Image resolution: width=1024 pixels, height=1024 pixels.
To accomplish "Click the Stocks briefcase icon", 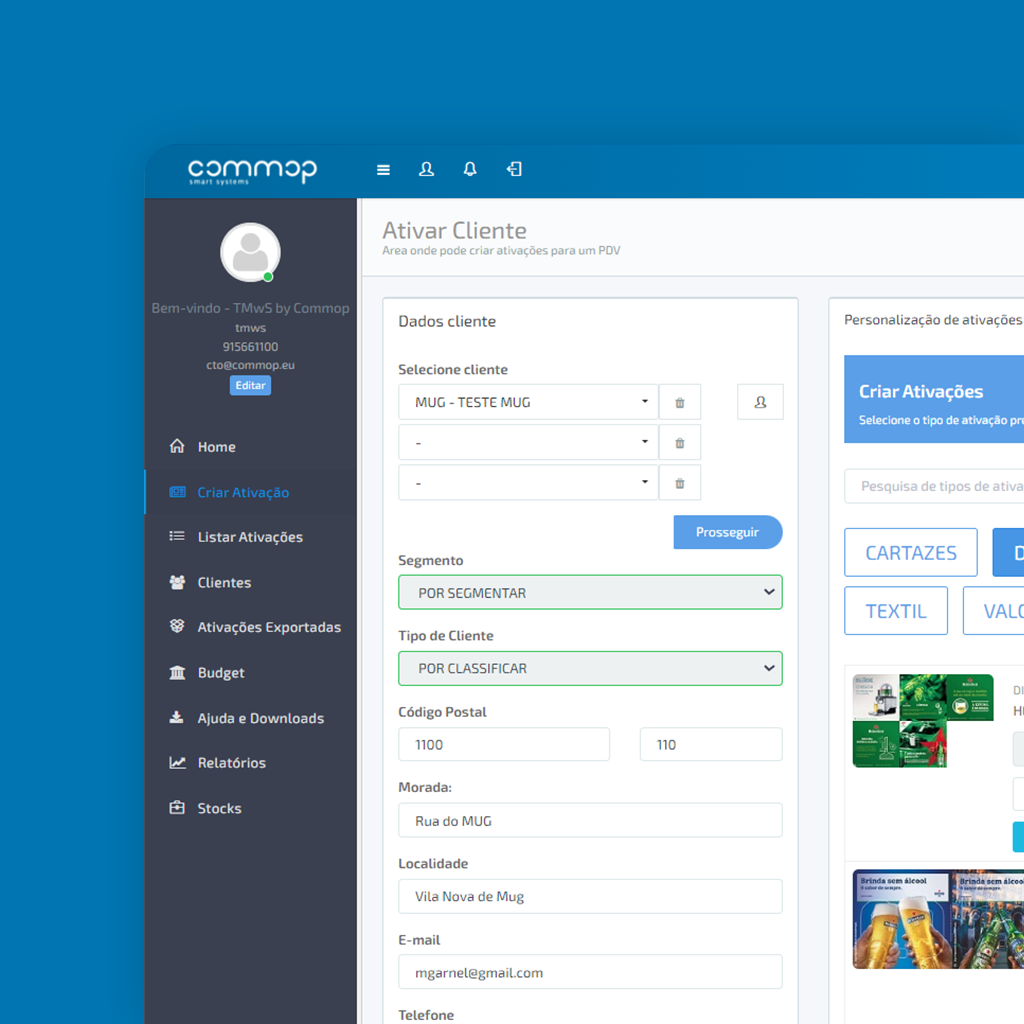I will (x=177, y=807).
